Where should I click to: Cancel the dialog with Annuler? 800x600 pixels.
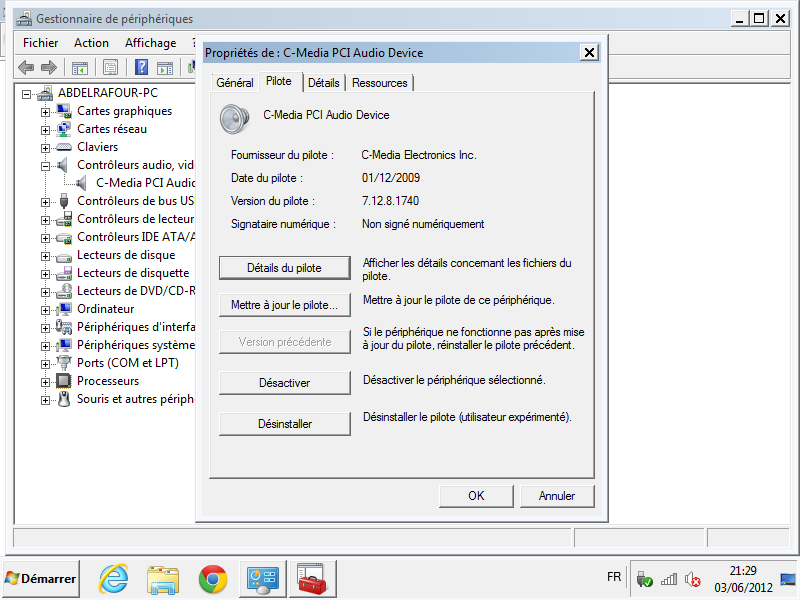(x=557, y=496)
